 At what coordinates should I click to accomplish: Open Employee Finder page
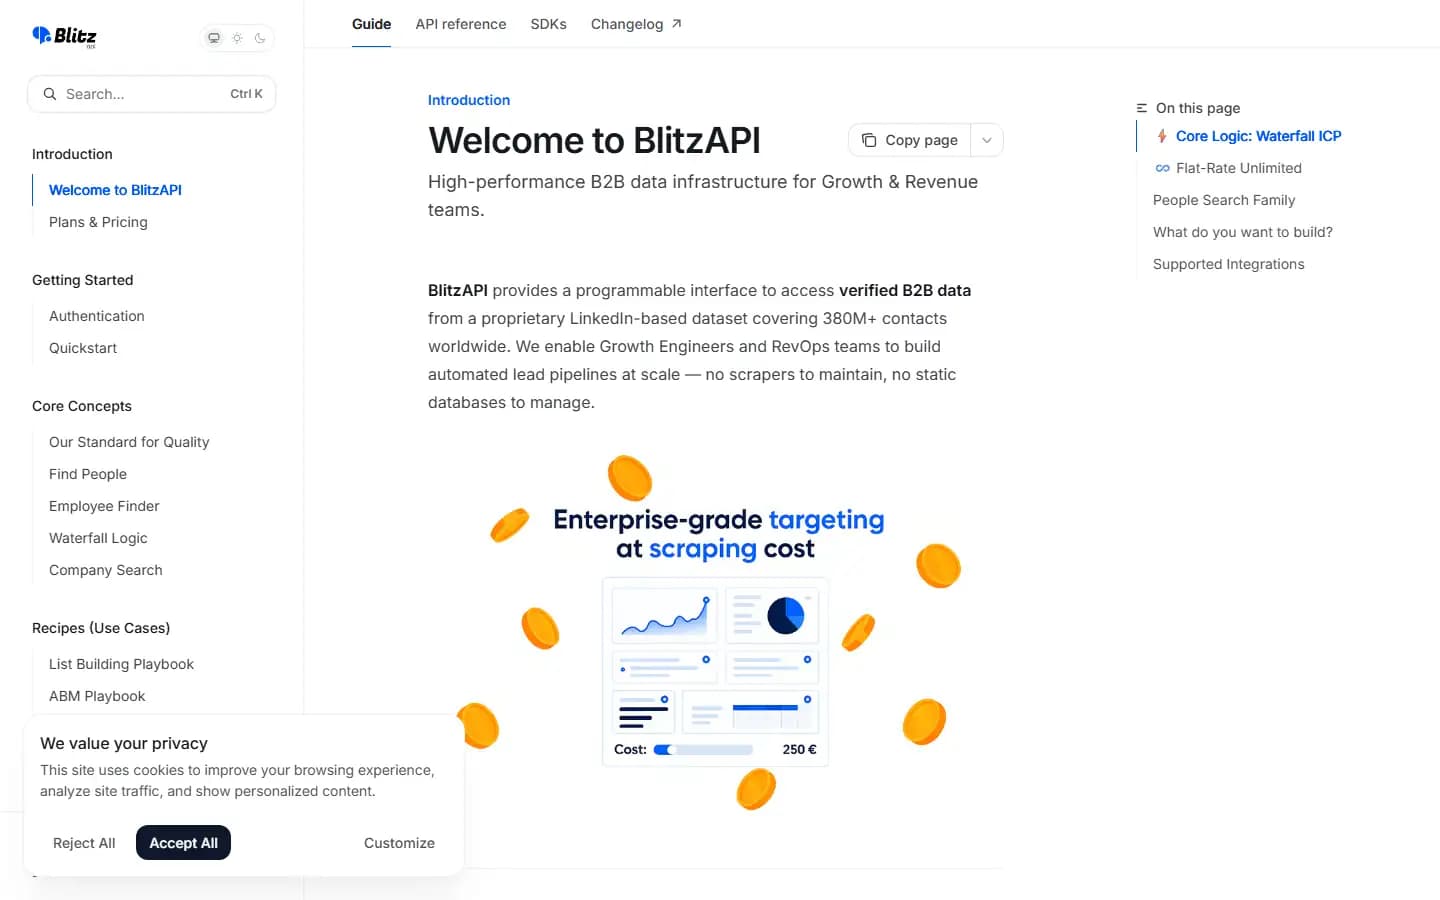(104, 506)
